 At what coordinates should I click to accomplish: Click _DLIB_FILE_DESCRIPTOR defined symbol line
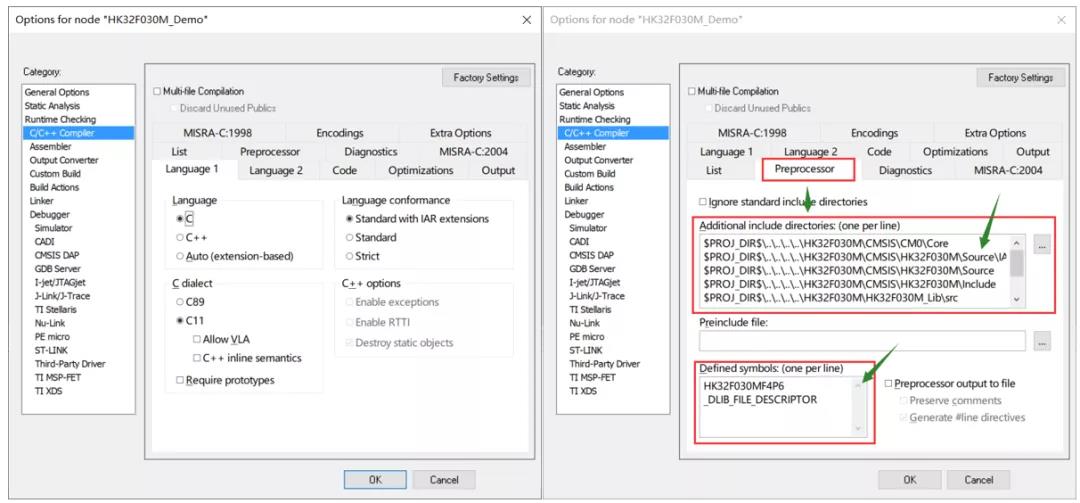coord(760,399)
